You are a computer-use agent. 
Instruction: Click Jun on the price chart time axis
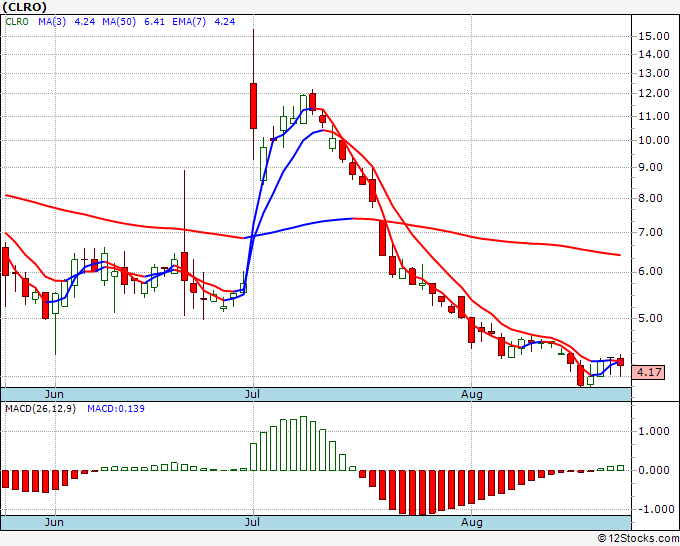(54, 394)
